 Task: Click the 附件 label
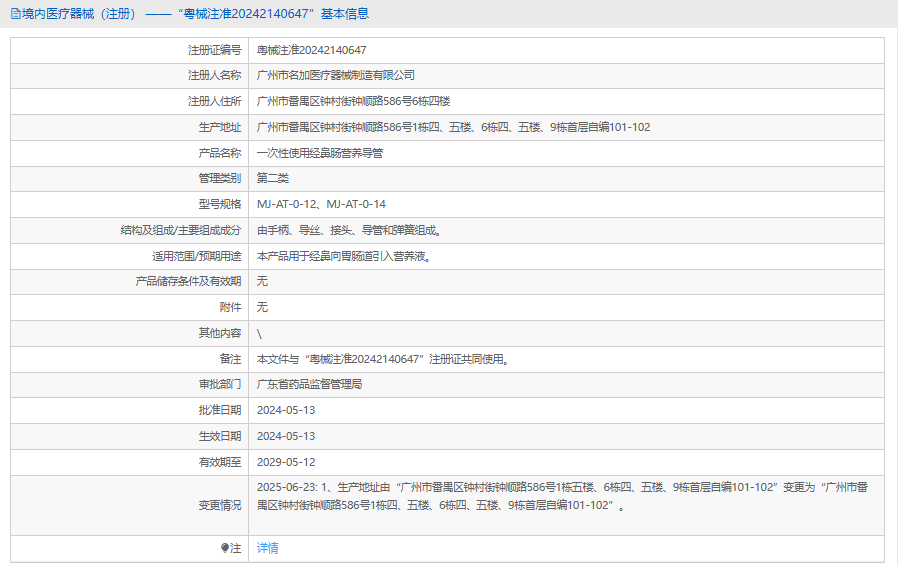[x=230, y=307]
